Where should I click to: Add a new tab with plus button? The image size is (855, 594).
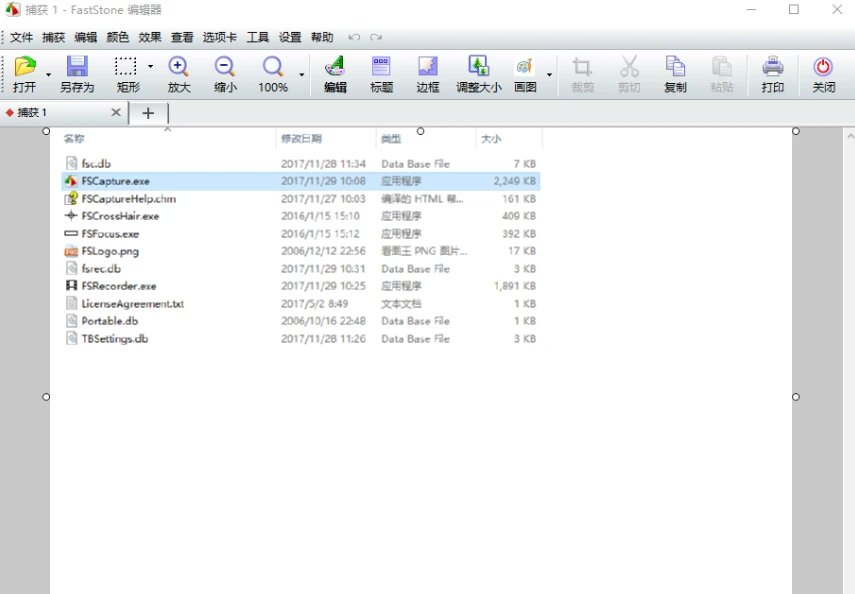pos(148,113)
